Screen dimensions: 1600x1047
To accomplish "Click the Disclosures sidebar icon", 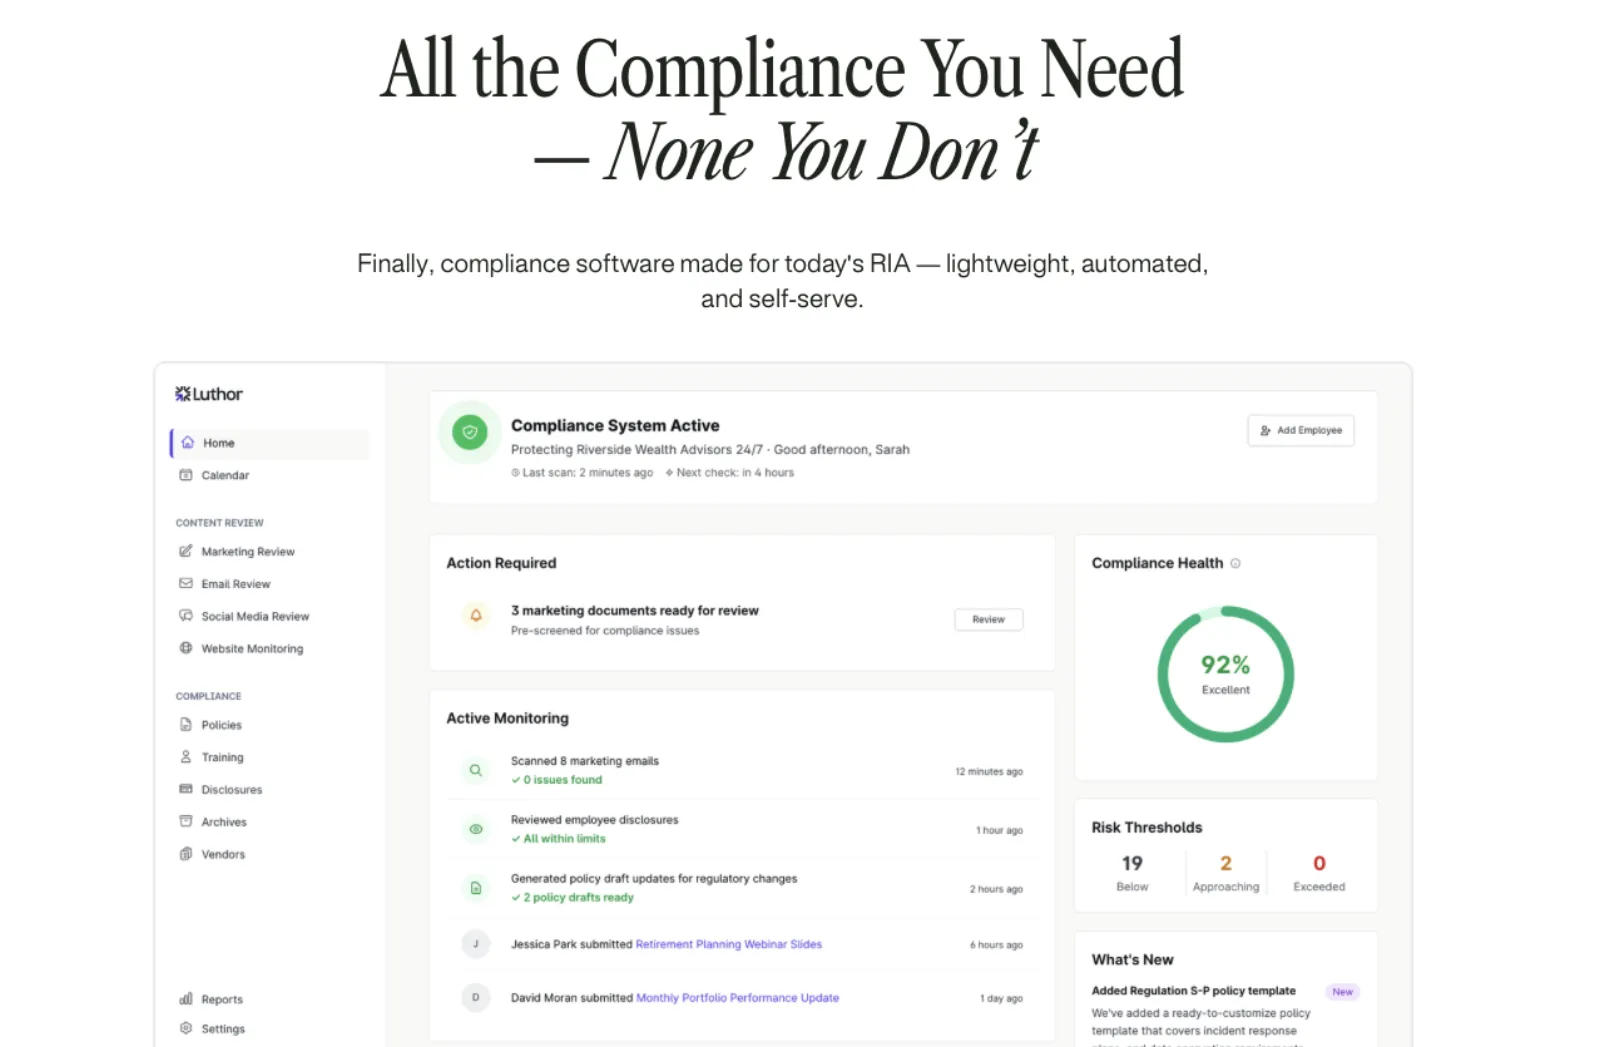I will point(186,789).
